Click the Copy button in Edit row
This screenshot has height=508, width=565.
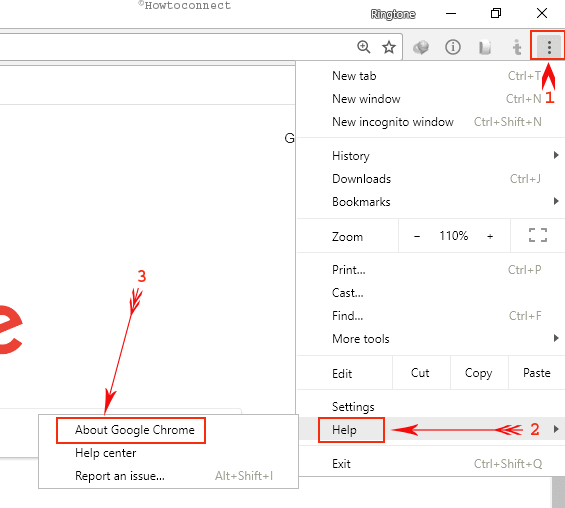click(x=479, y=373)
